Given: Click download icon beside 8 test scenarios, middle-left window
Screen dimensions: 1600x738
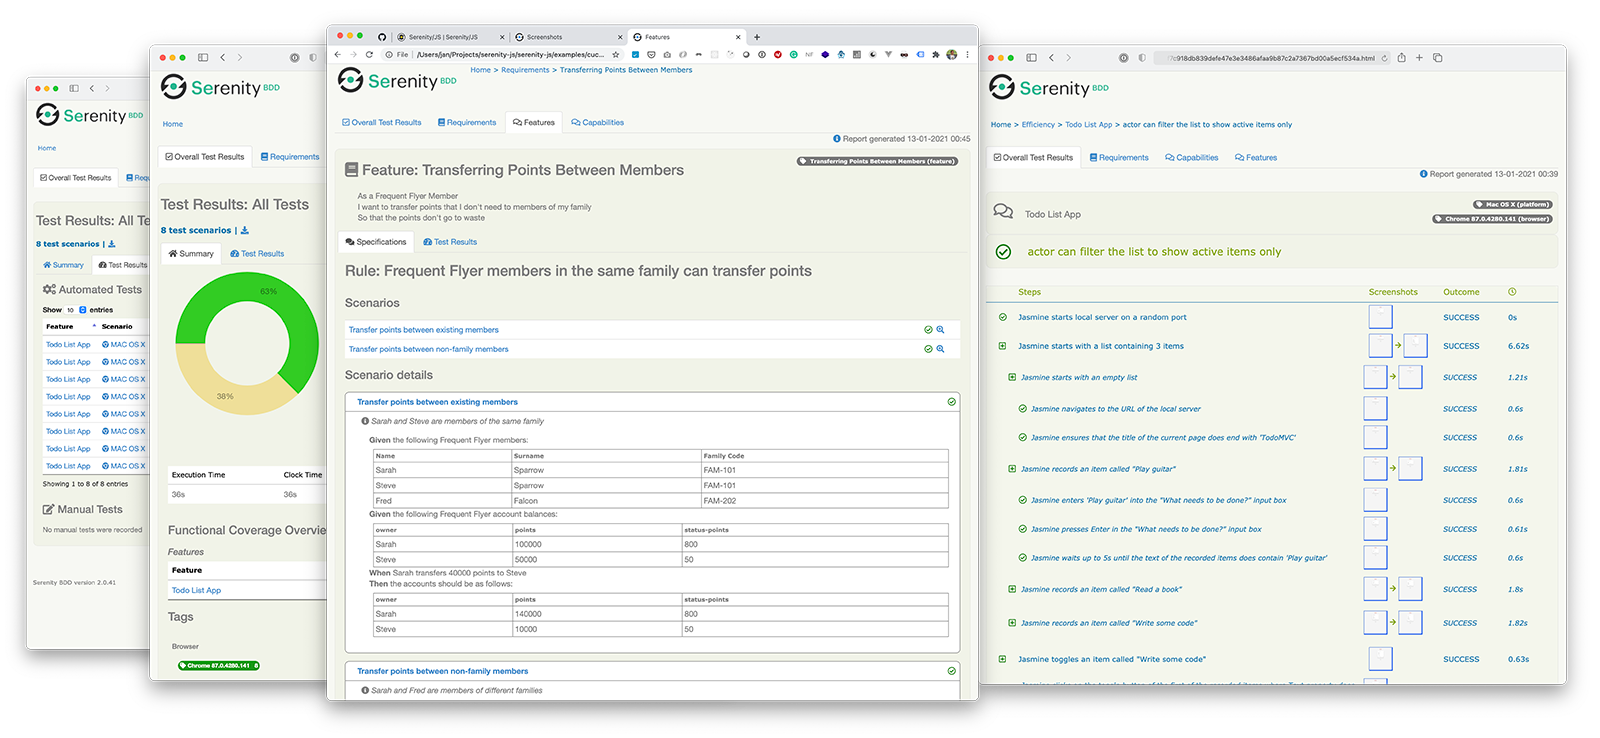Looking at the screenshot, I should point(245,230).
